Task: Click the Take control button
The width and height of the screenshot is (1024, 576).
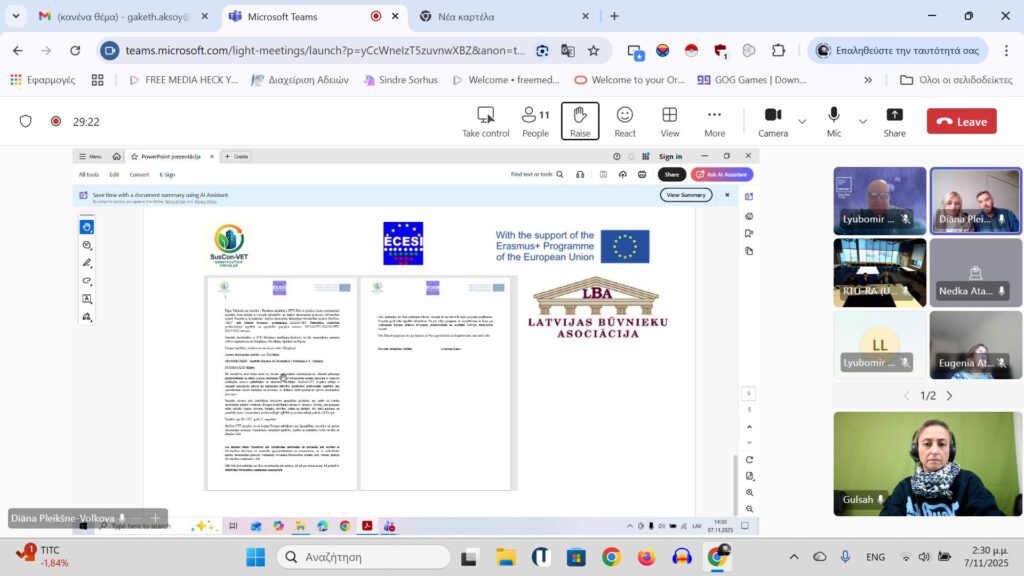Action: (x=485, y=121)
